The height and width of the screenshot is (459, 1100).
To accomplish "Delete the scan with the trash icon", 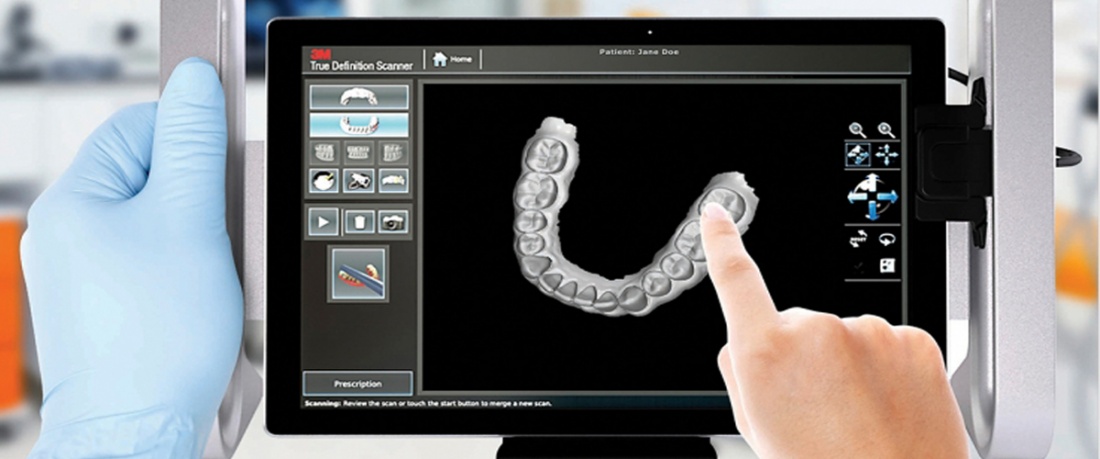I will coord(359,222).
